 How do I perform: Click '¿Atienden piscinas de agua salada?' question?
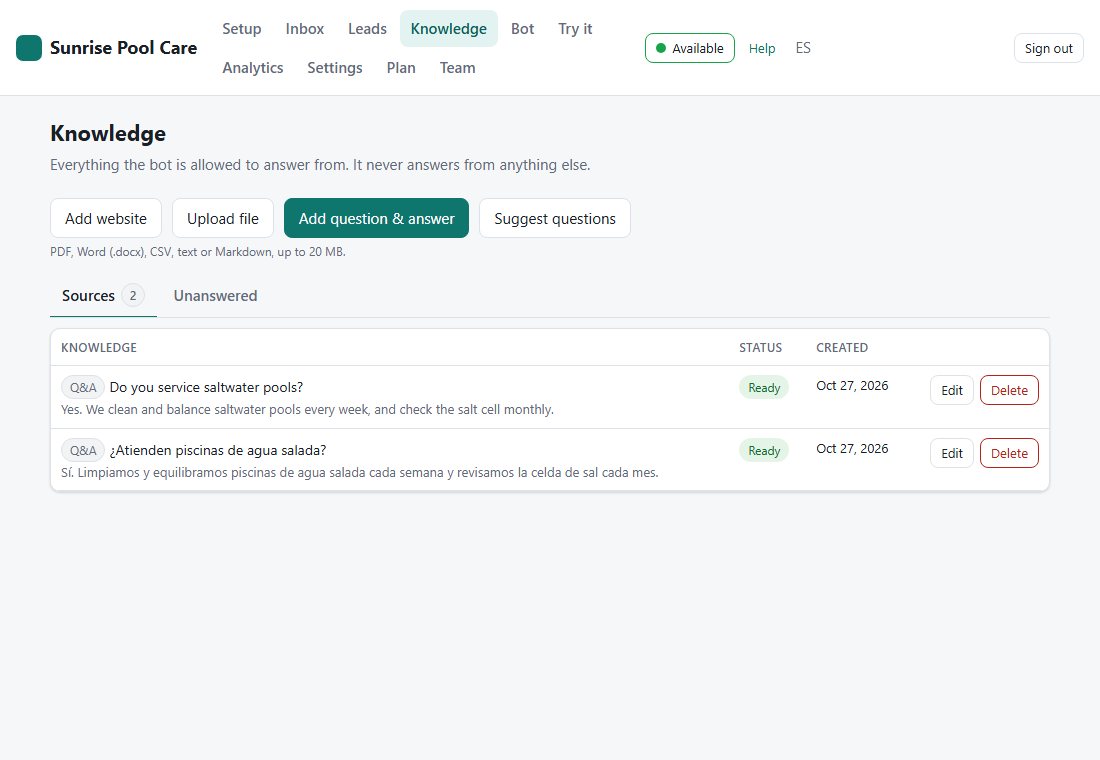(218, 451)
